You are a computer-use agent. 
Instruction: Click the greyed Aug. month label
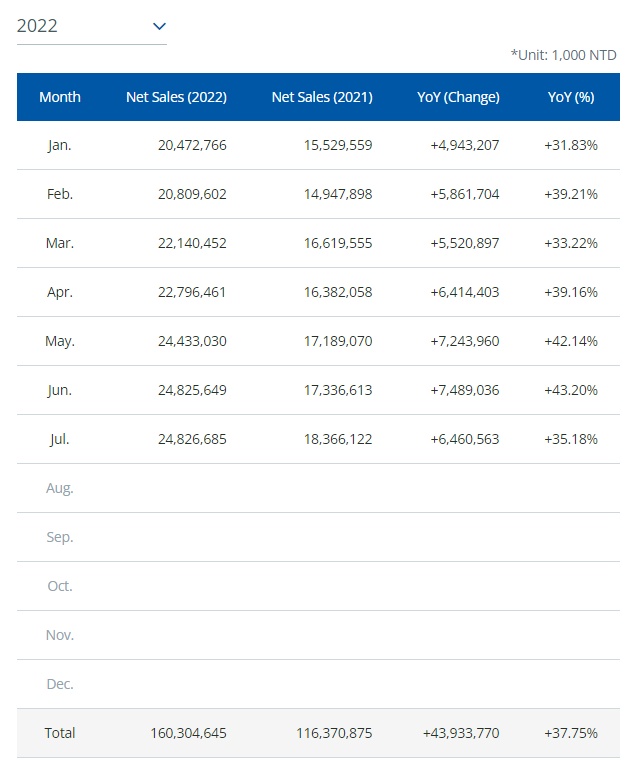(60, 488)
